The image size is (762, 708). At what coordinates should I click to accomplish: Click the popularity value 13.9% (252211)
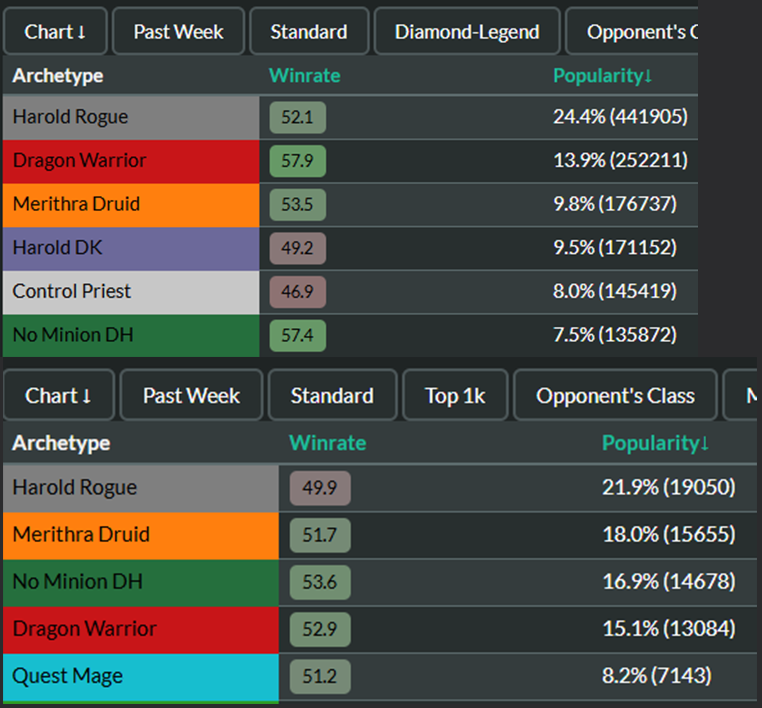(621, 160)
